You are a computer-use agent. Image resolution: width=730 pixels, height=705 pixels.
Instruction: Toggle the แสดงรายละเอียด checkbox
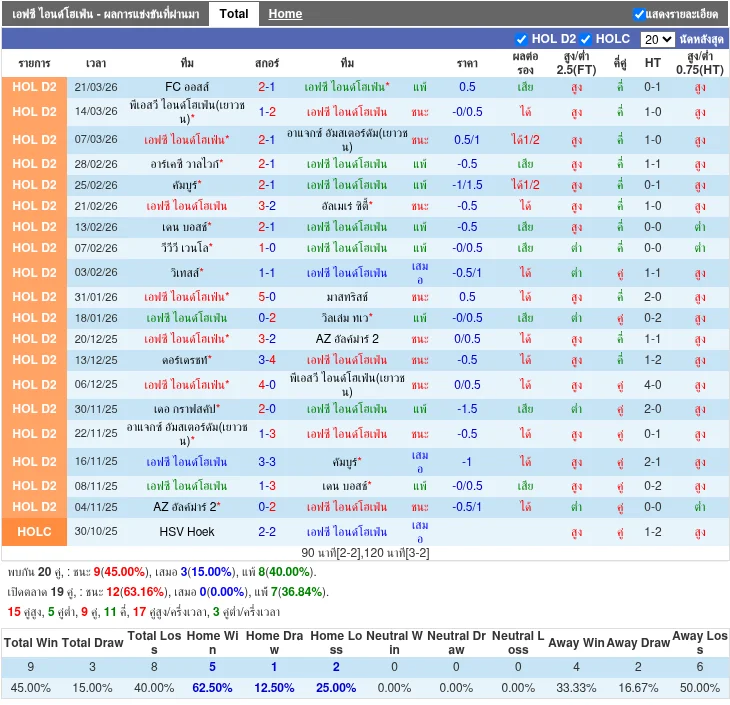point(640,15)
